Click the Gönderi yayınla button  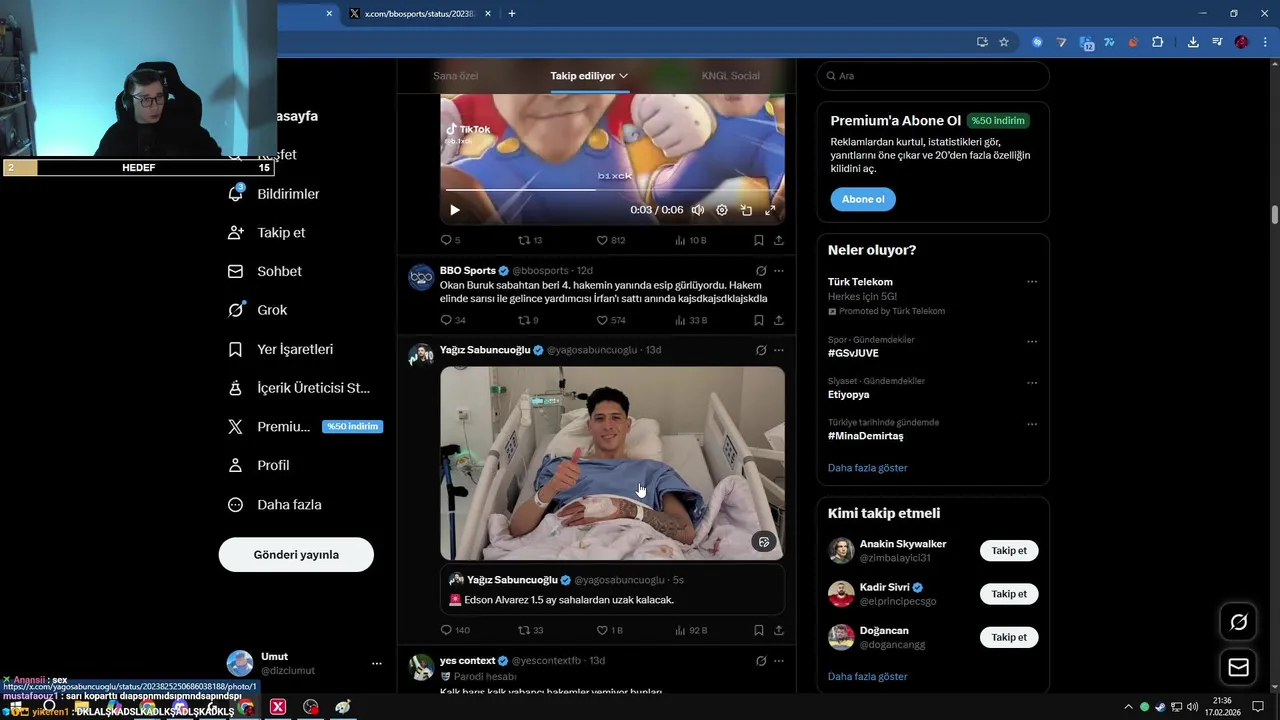[x=296, y=555]
